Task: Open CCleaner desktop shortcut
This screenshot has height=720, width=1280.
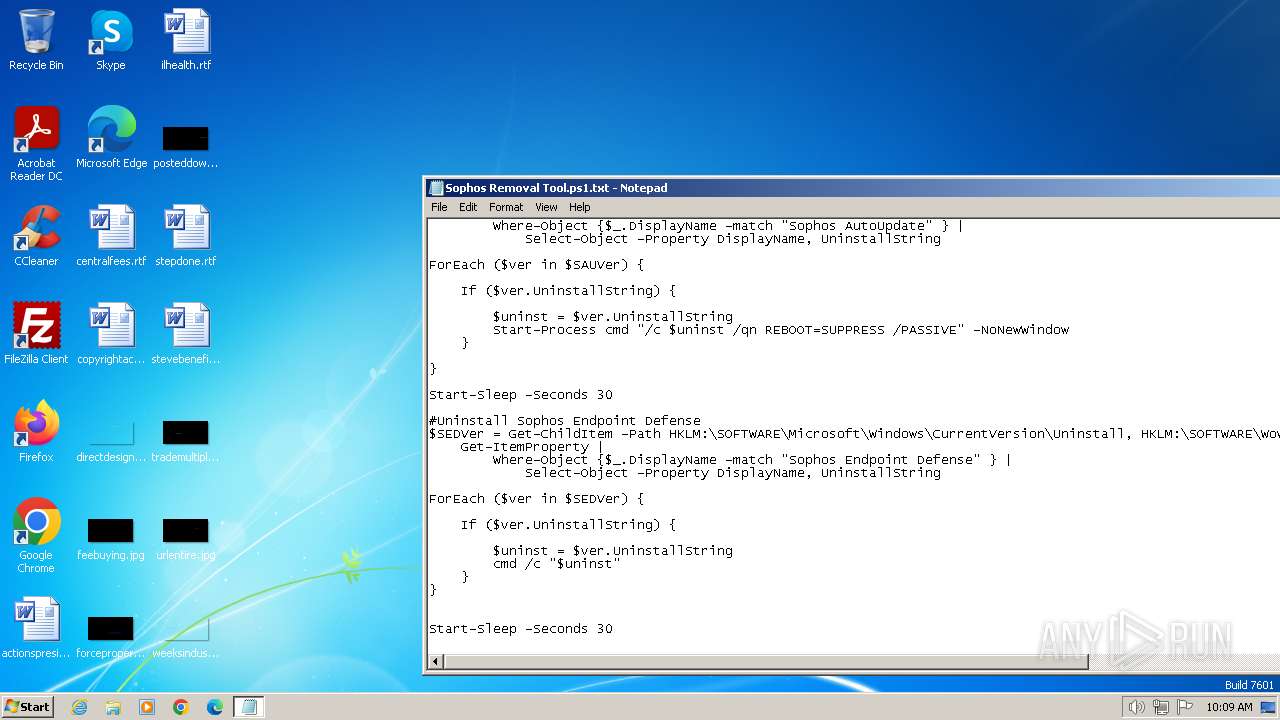Action: click(x=36, y=236)
